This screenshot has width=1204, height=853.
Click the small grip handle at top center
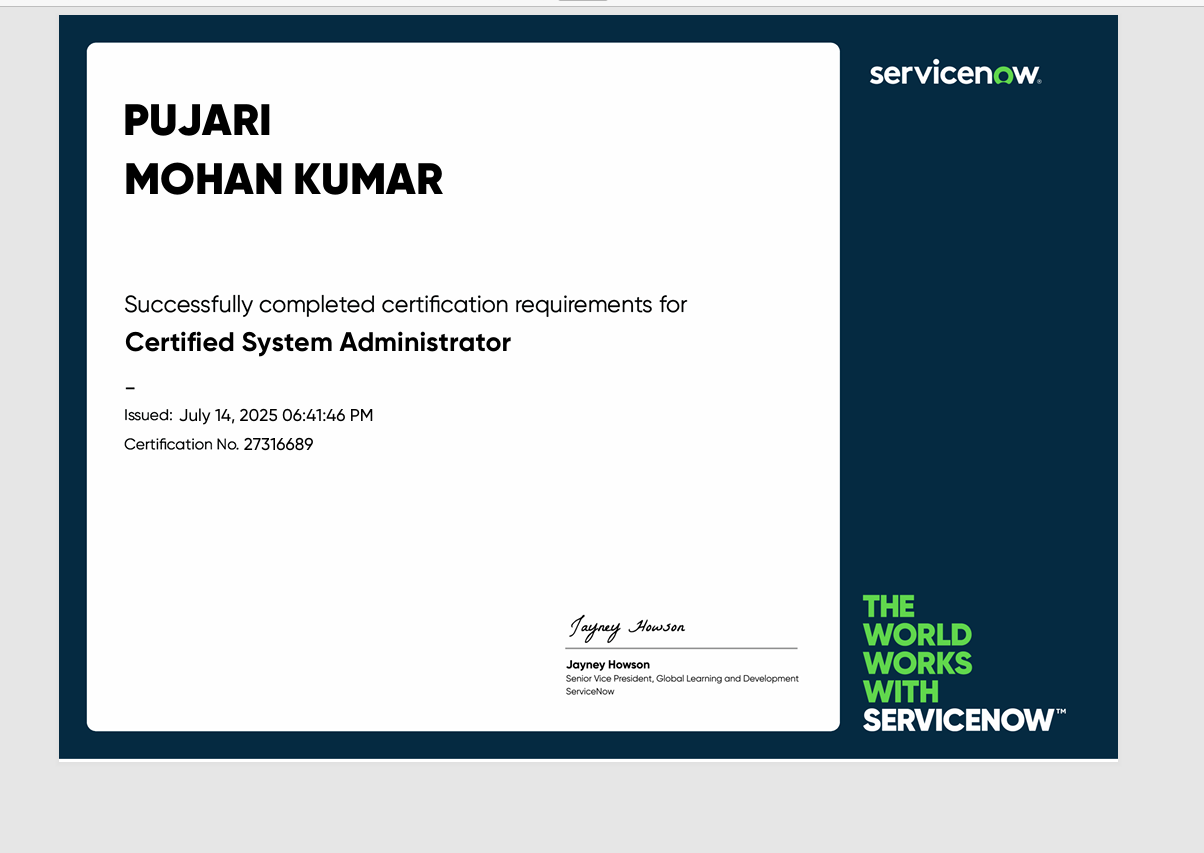[583, 2]
